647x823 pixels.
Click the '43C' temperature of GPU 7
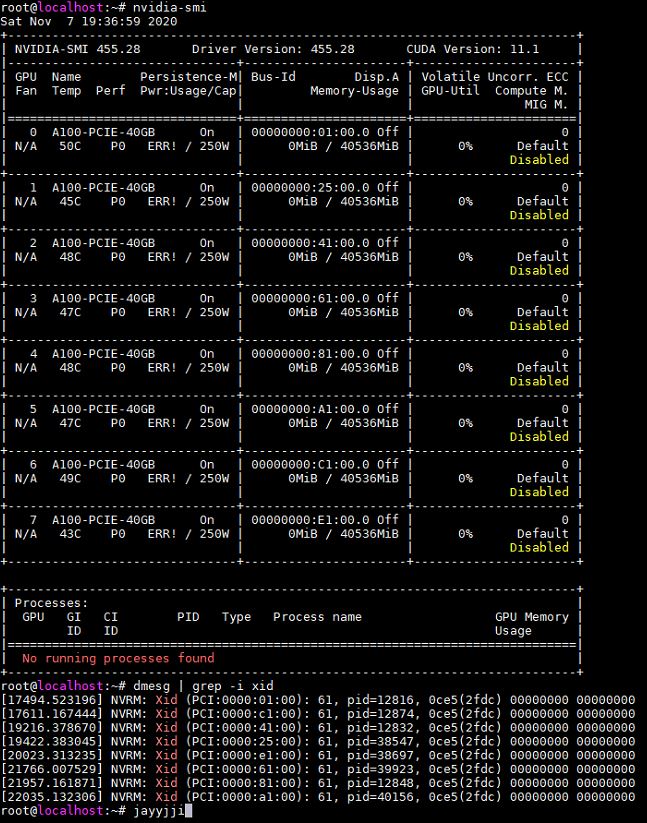pyautogui.click(x=70, y=534)
